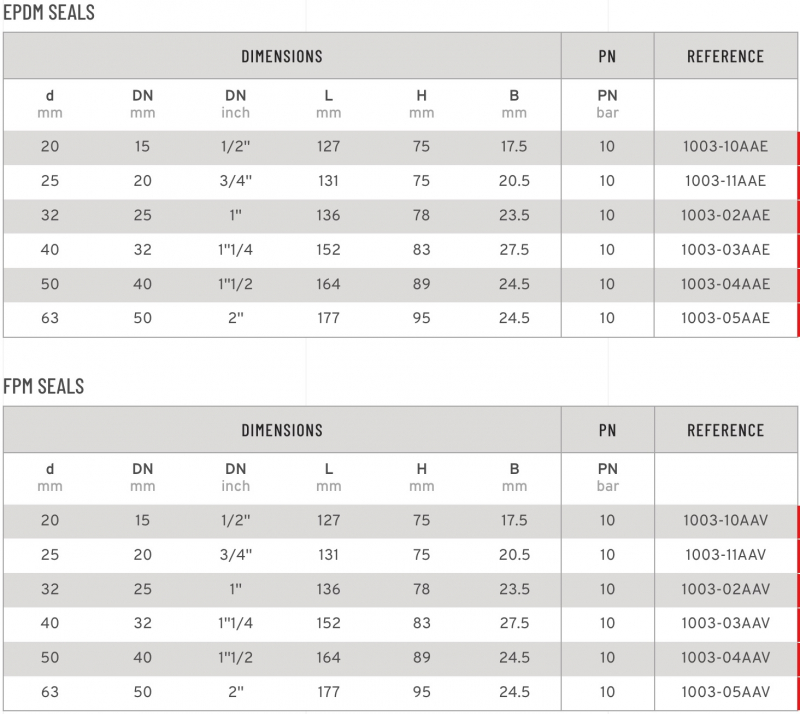The width and height of the screenshot is (800, 714).
Task: Click the FPM SEALS heading
Action: (x=43, y=387)
